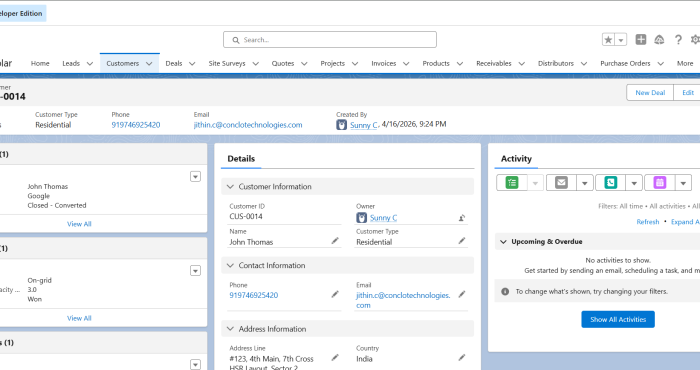
Task: Collapse the Address Information section
Action: click(x=230, y=329)
